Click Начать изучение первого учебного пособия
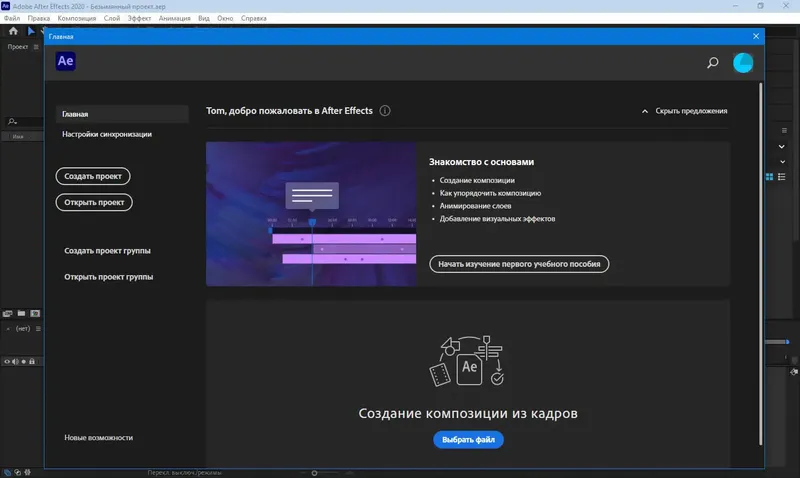Viewport: 800px width, 478px height. click(x=519, y=264)
